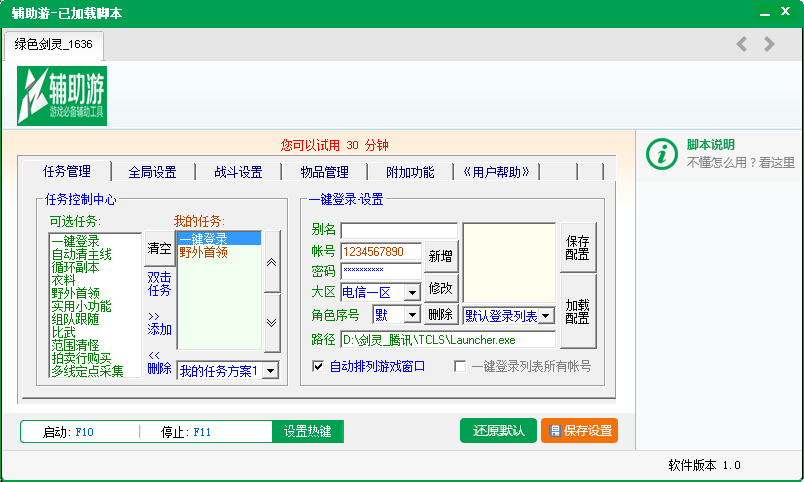804x482 pixels.
Task: Select the 绿色剑灵_1636 window tab
Action: click(54, 45)
